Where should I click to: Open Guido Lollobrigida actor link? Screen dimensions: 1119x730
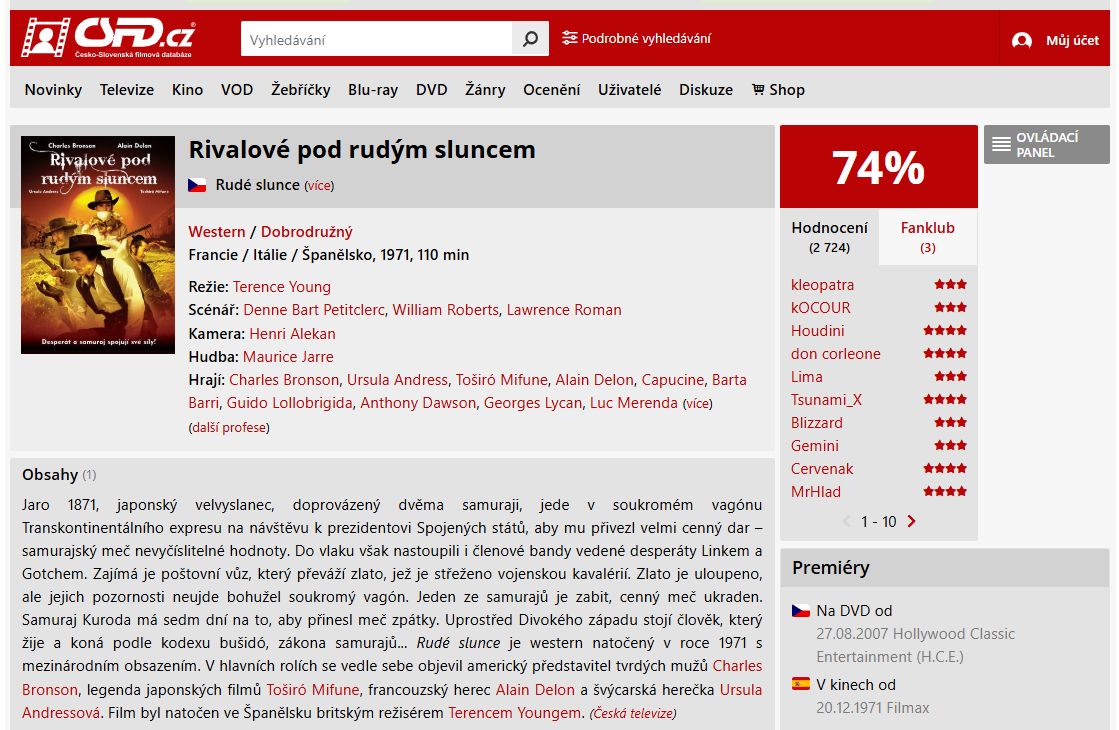tap(290, 402)
